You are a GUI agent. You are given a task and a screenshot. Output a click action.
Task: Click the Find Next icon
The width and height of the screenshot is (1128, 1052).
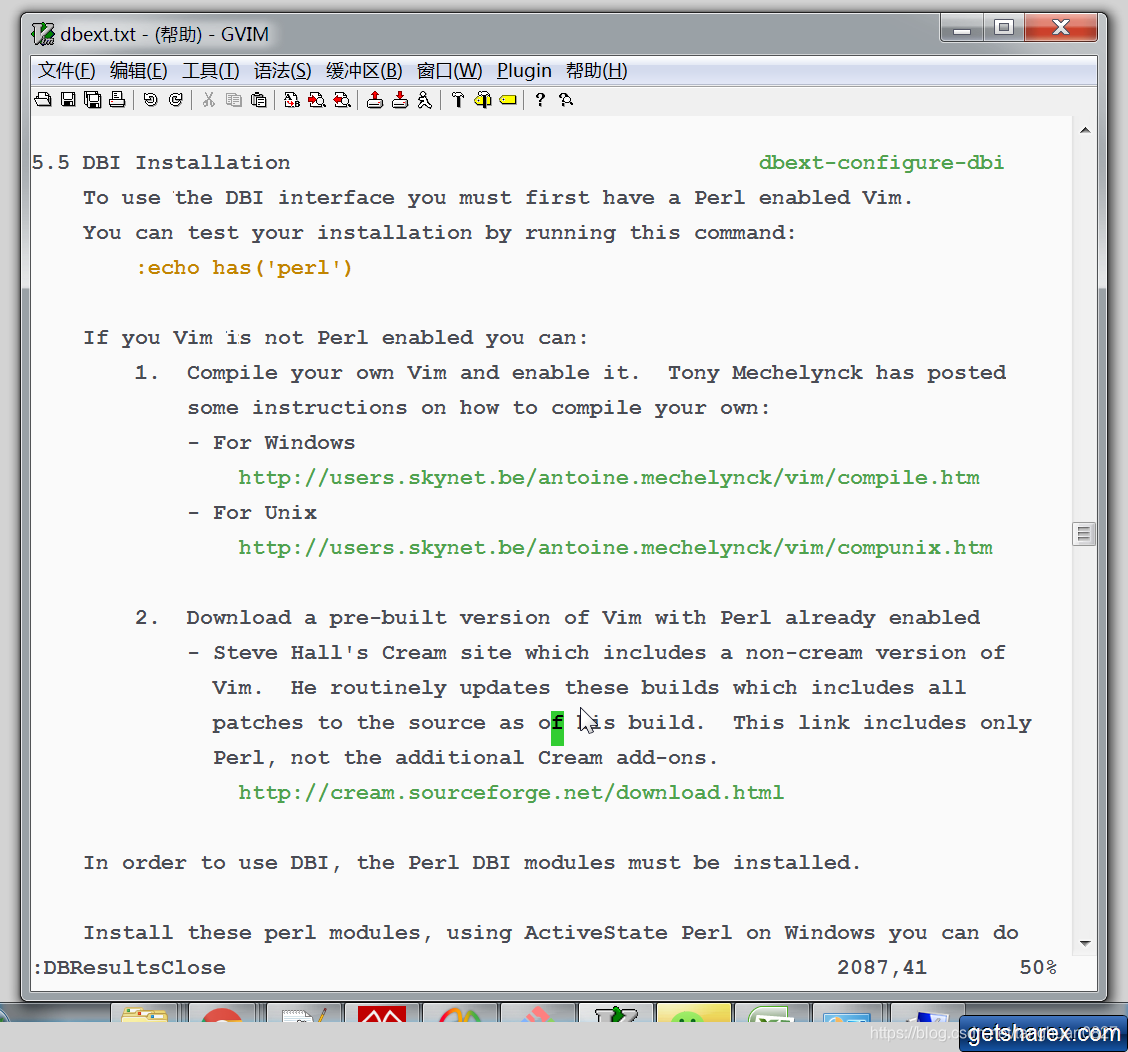pos(317,100)
